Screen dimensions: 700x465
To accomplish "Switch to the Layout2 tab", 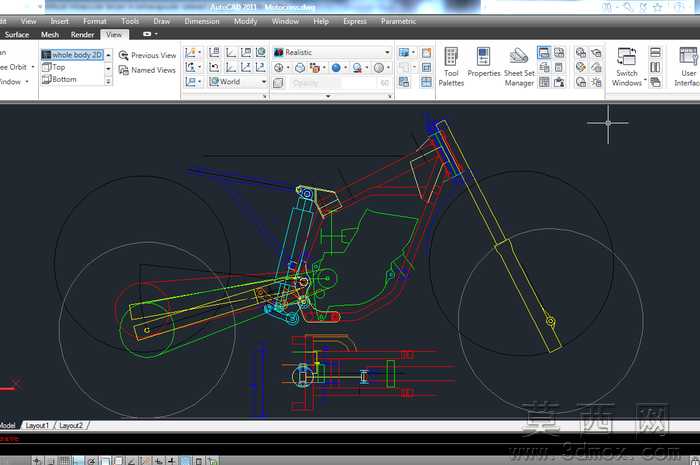I will tap(71, 425).
